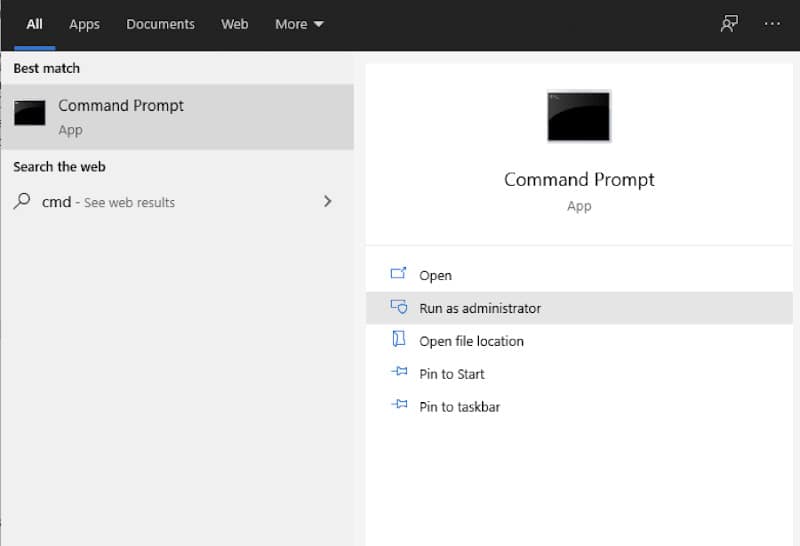Expand cmd web results chevron arrow
The height and width of the screenshot is (546, 800).
[x=328, y=201]
